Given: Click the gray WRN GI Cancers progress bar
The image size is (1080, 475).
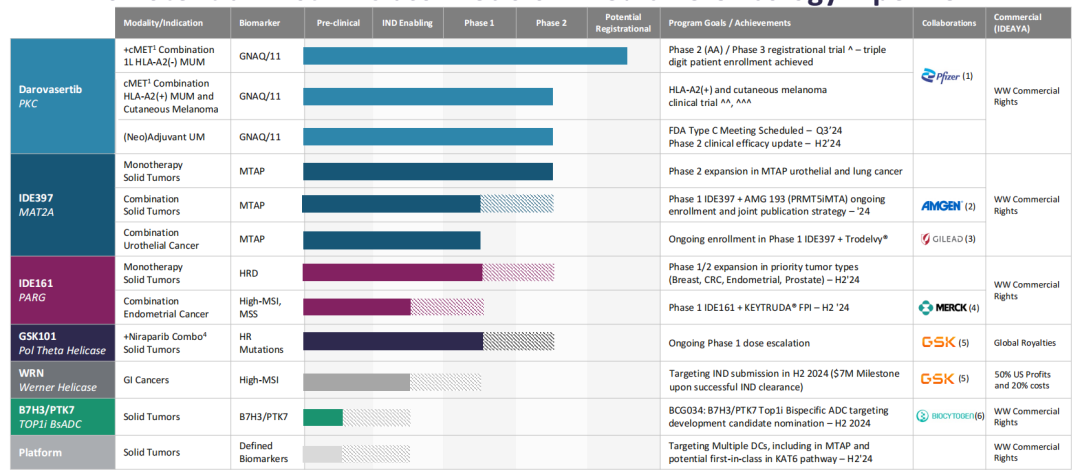Looking at the screenshot, I should click(x=356, y=381).
